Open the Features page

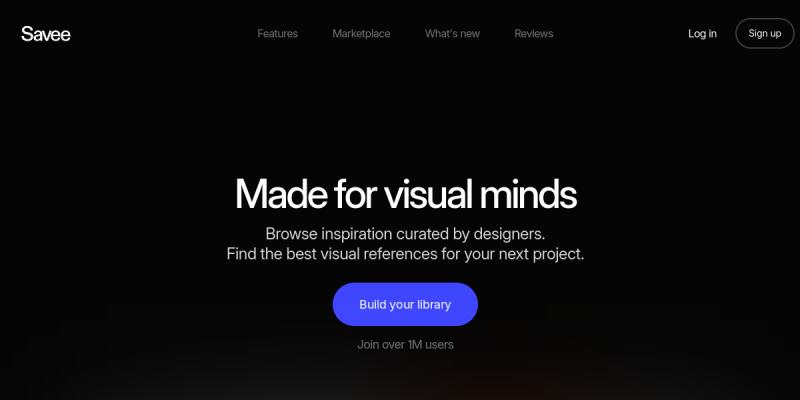tap(278, 34)
